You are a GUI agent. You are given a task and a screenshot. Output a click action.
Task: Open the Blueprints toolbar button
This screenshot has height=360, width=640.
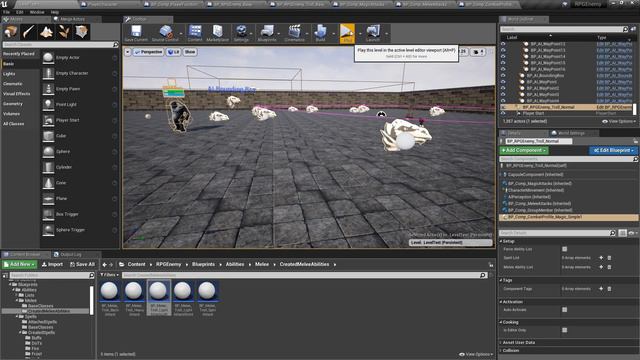267,33
